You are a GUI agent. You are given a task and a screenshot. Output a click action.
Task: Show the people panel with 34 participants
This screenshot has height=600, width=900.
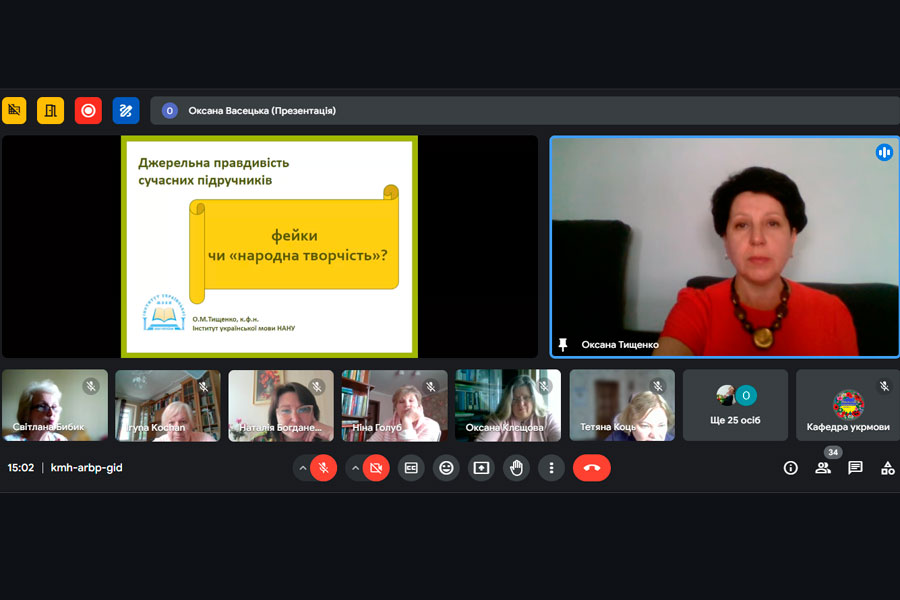[823, 469]
